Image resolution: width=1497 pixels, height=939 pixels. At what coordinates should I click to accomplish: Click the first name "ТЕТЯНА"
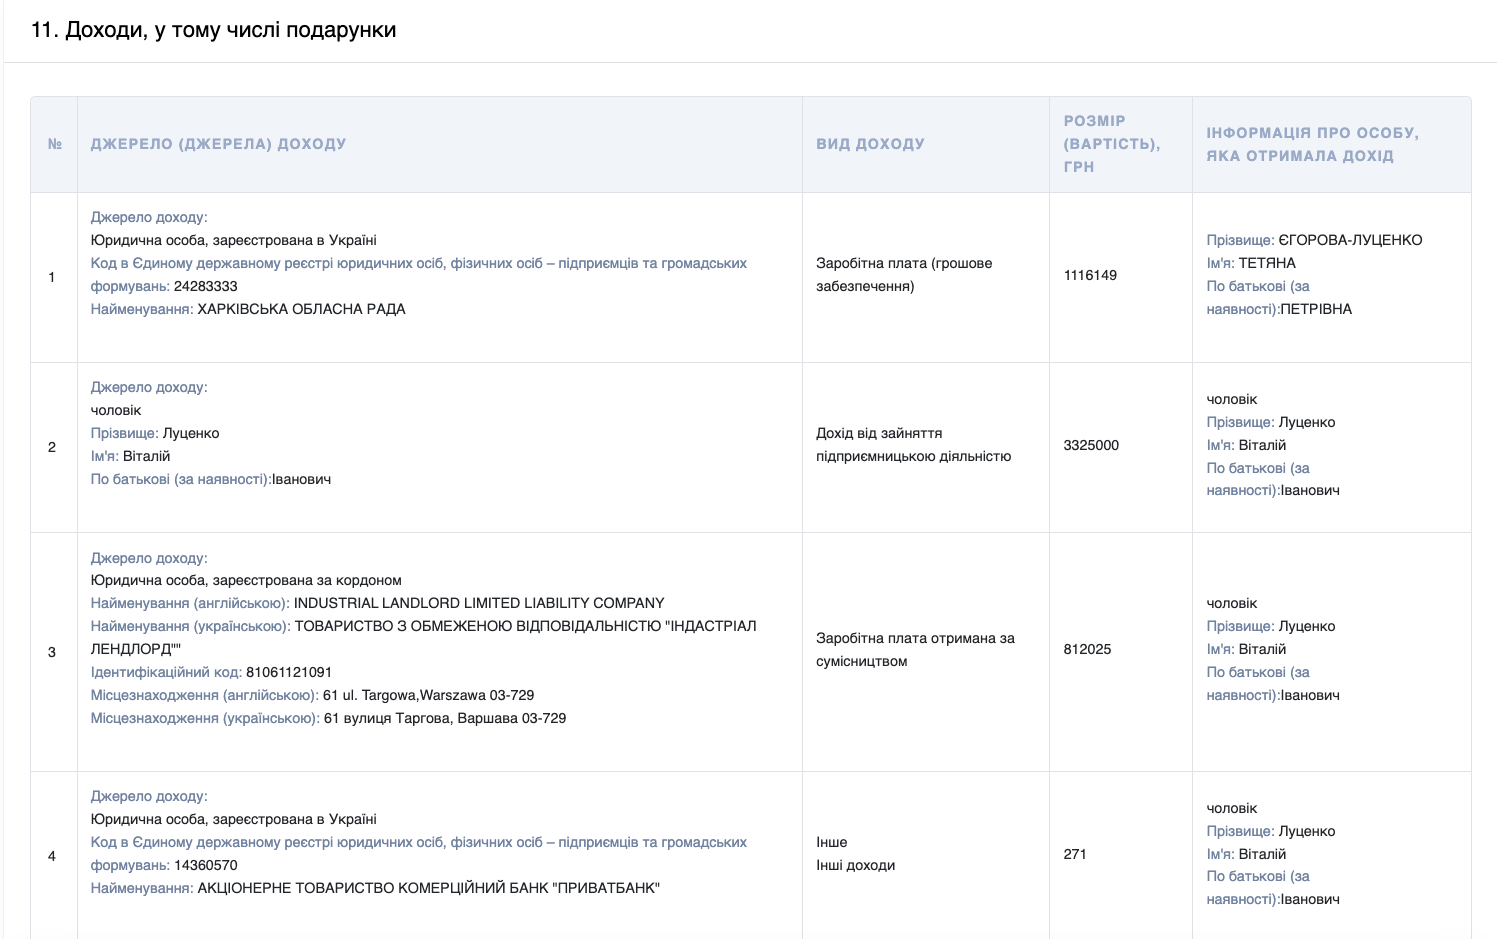click(1267, 263)
